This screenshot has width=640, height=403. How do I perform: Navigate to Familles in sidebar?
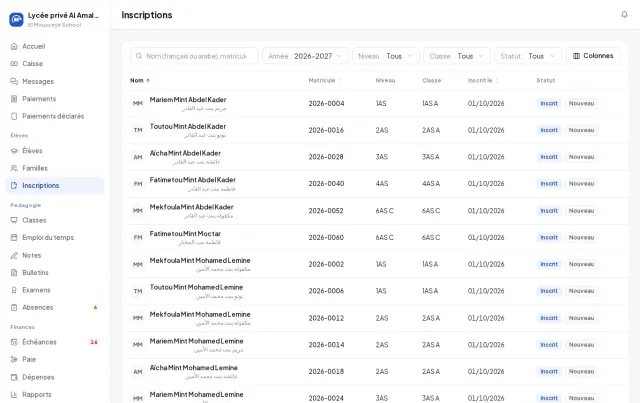tap(55, 168)
